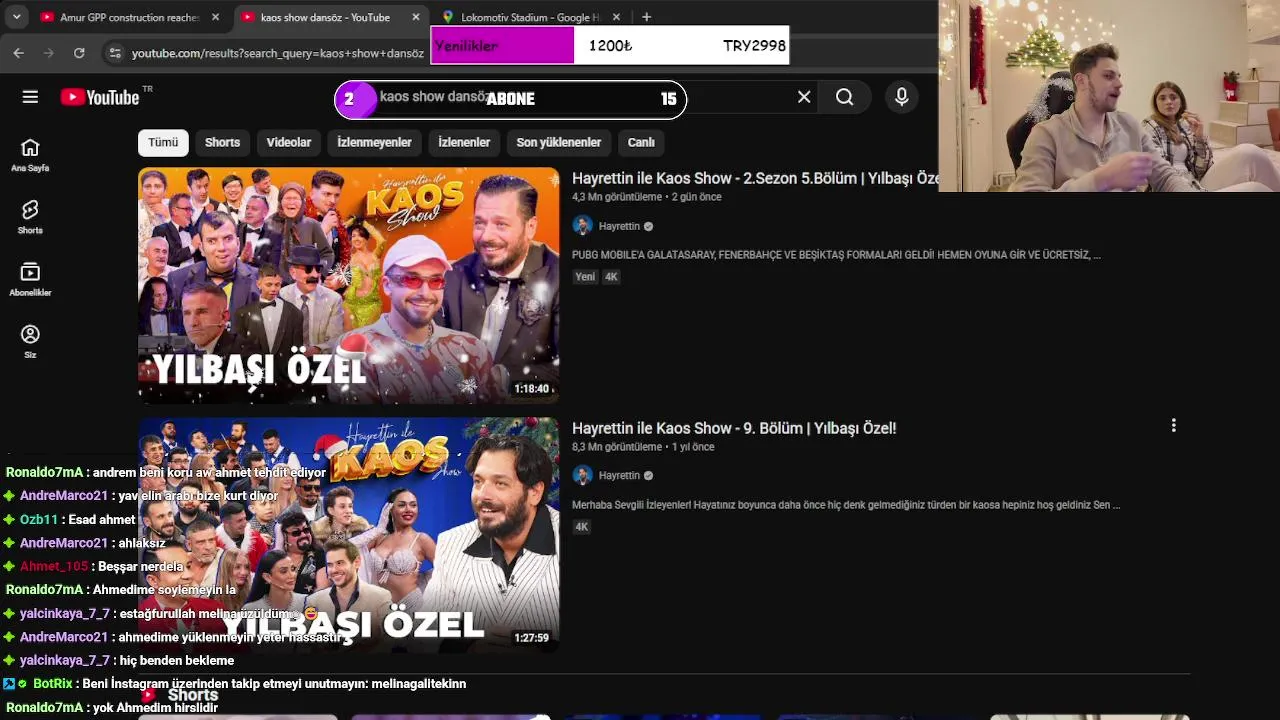Open a new browser tab with plus
The width and height of the screenshot is (1280, 720).
coord(646,17)
